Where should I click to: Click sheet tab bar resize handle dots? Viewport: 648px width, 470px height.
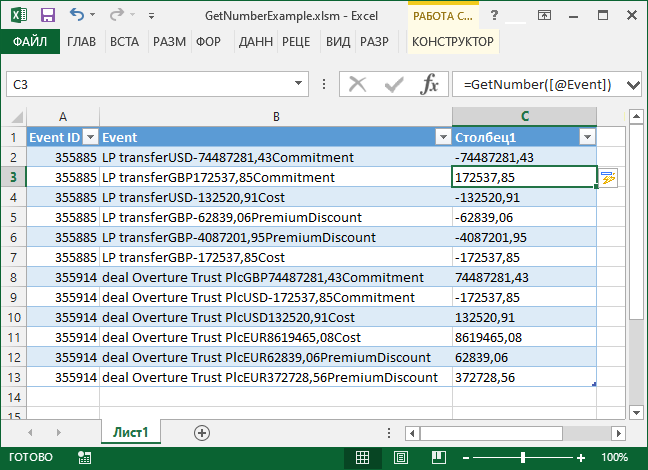pos(389,433)
